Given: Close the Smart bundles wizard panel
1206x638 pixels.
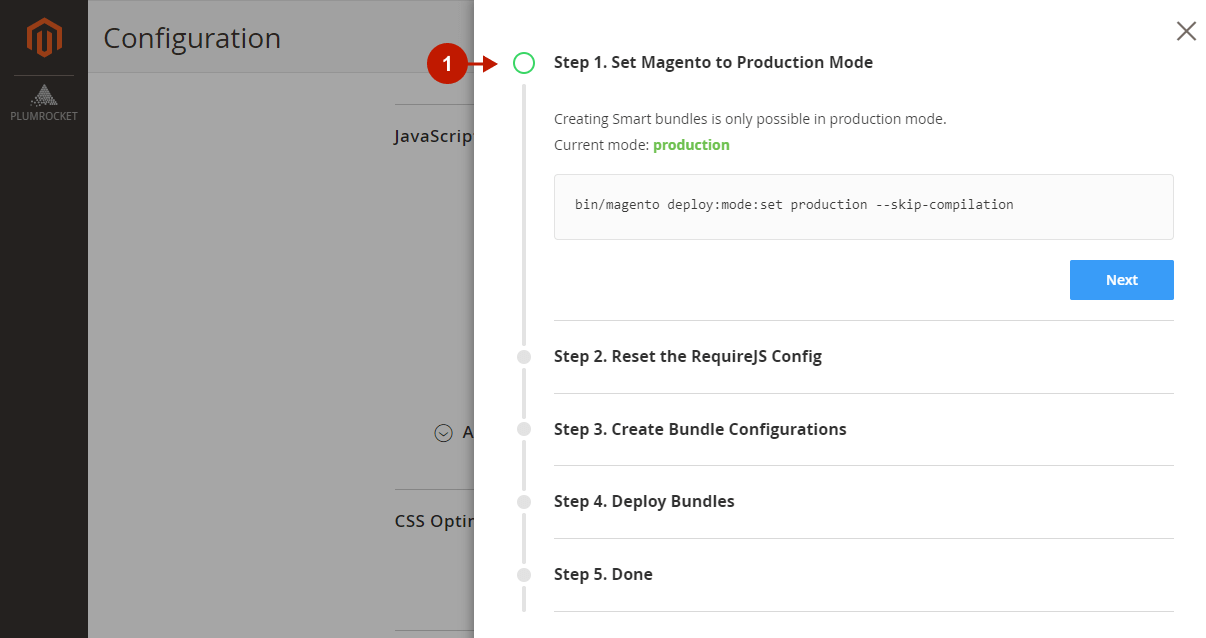Looking at the screenshot, I should click(x=1186, y=31).
